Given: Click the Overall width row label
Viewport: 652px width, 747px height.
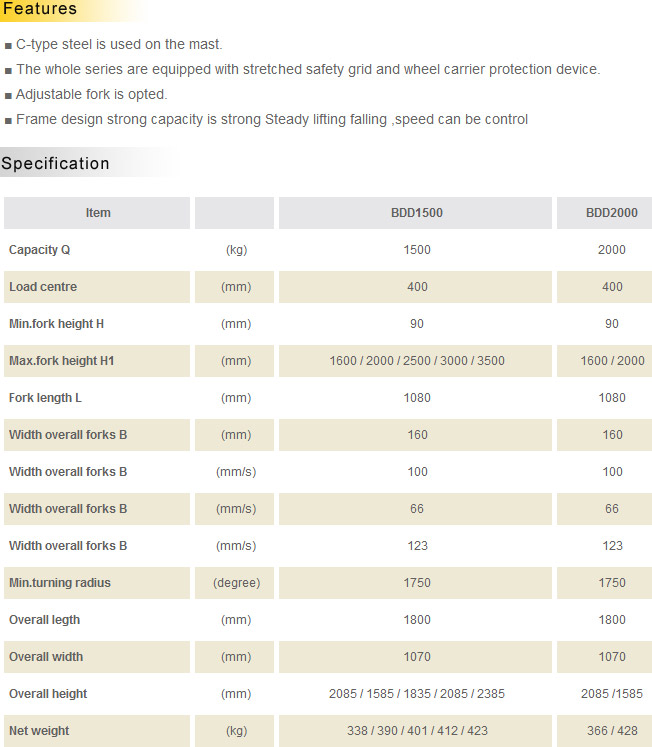Looking at the screenshot, I should pos(46,657).
